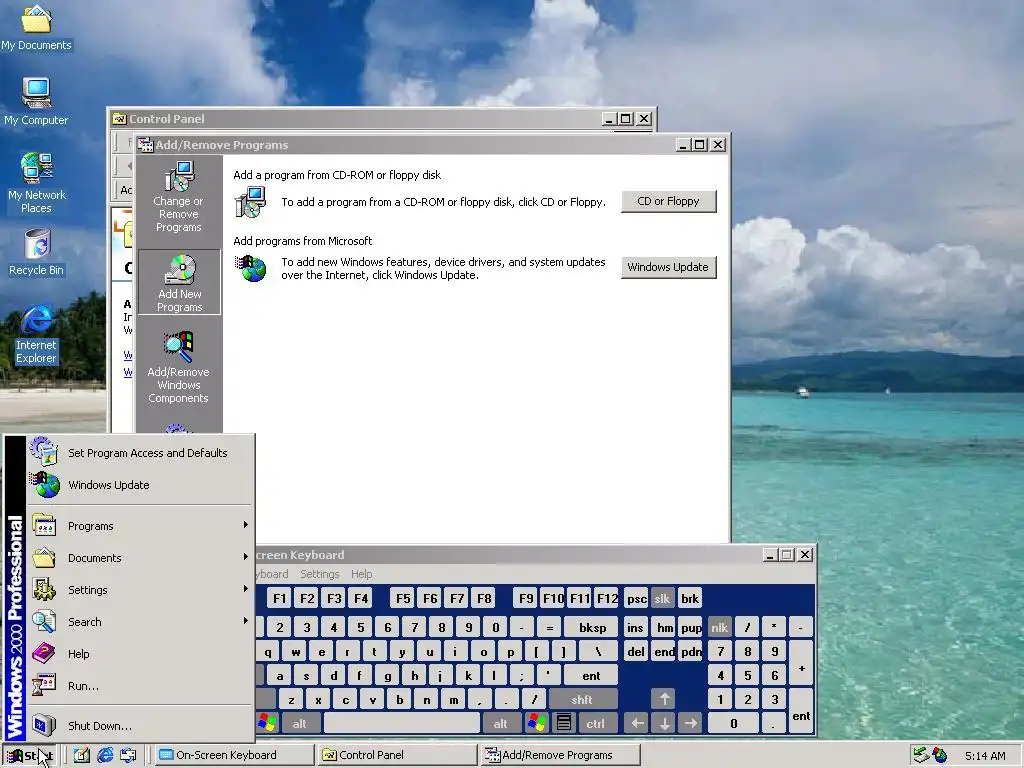1024x768 pixels.
Task: Switch to Control Panel taskbar button
Action: tap(398, 755)
